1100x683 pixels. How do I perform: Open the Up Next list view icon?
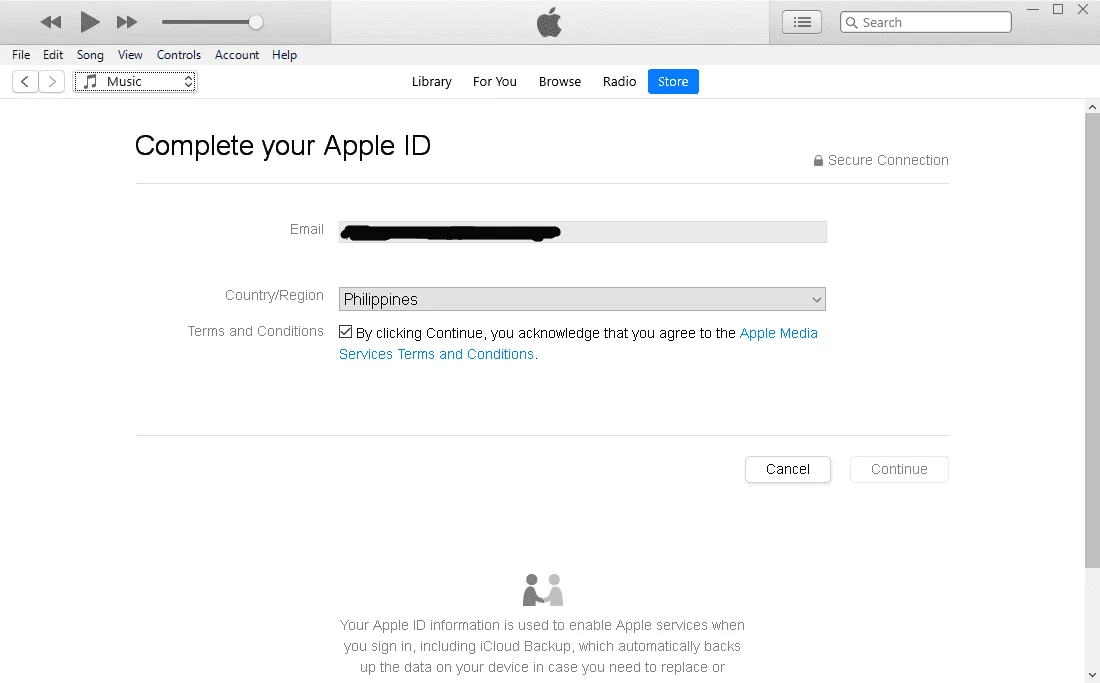[x=802, y=22]
